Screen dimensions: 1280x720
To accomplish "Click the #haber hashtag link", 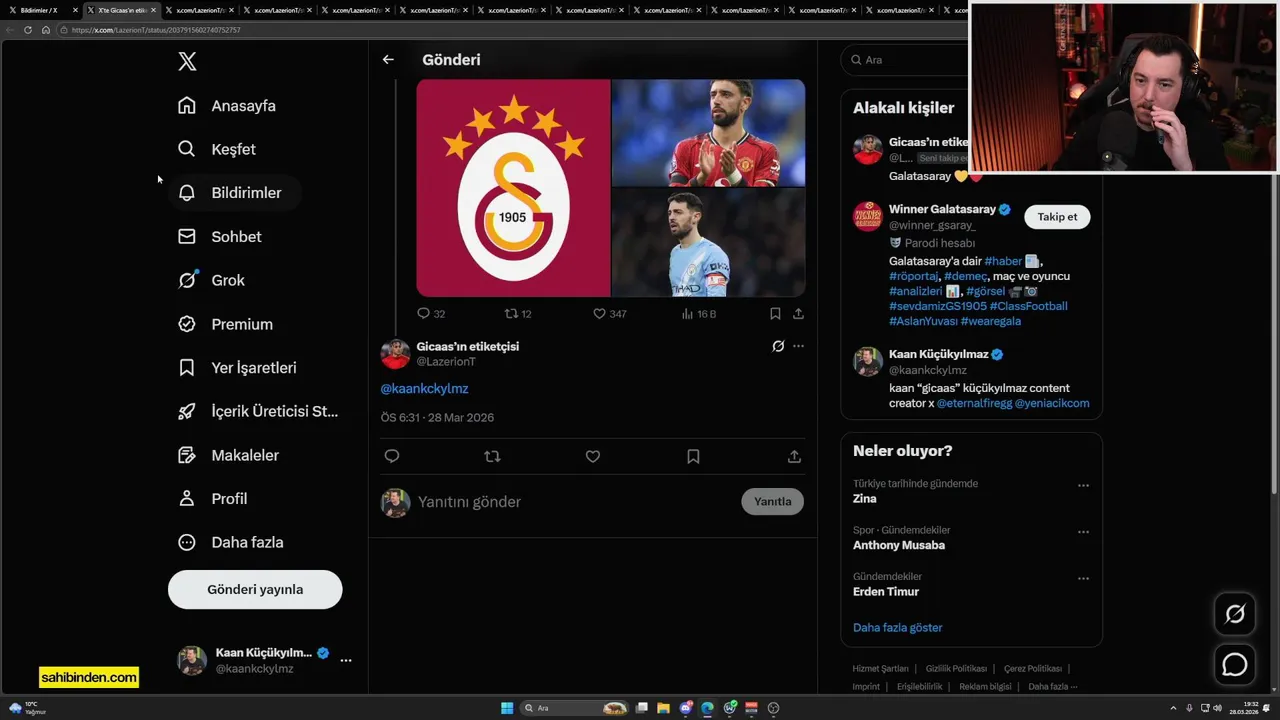I will 1003,261.
